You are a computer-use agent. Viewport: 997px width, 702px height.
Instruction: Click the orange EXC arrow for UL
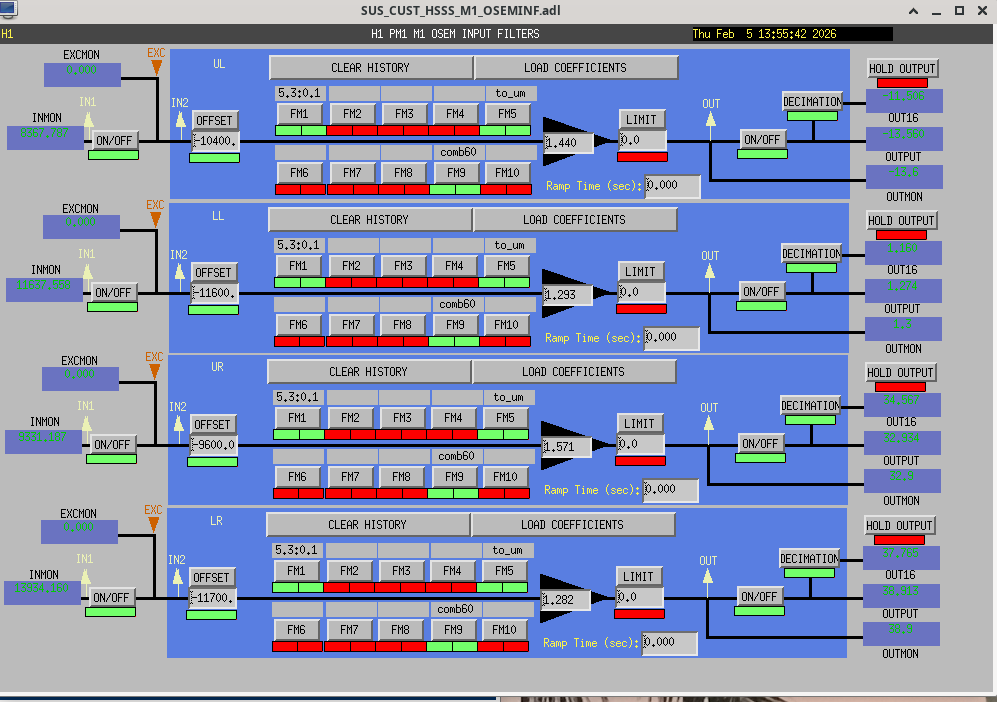tap(156, 67)
